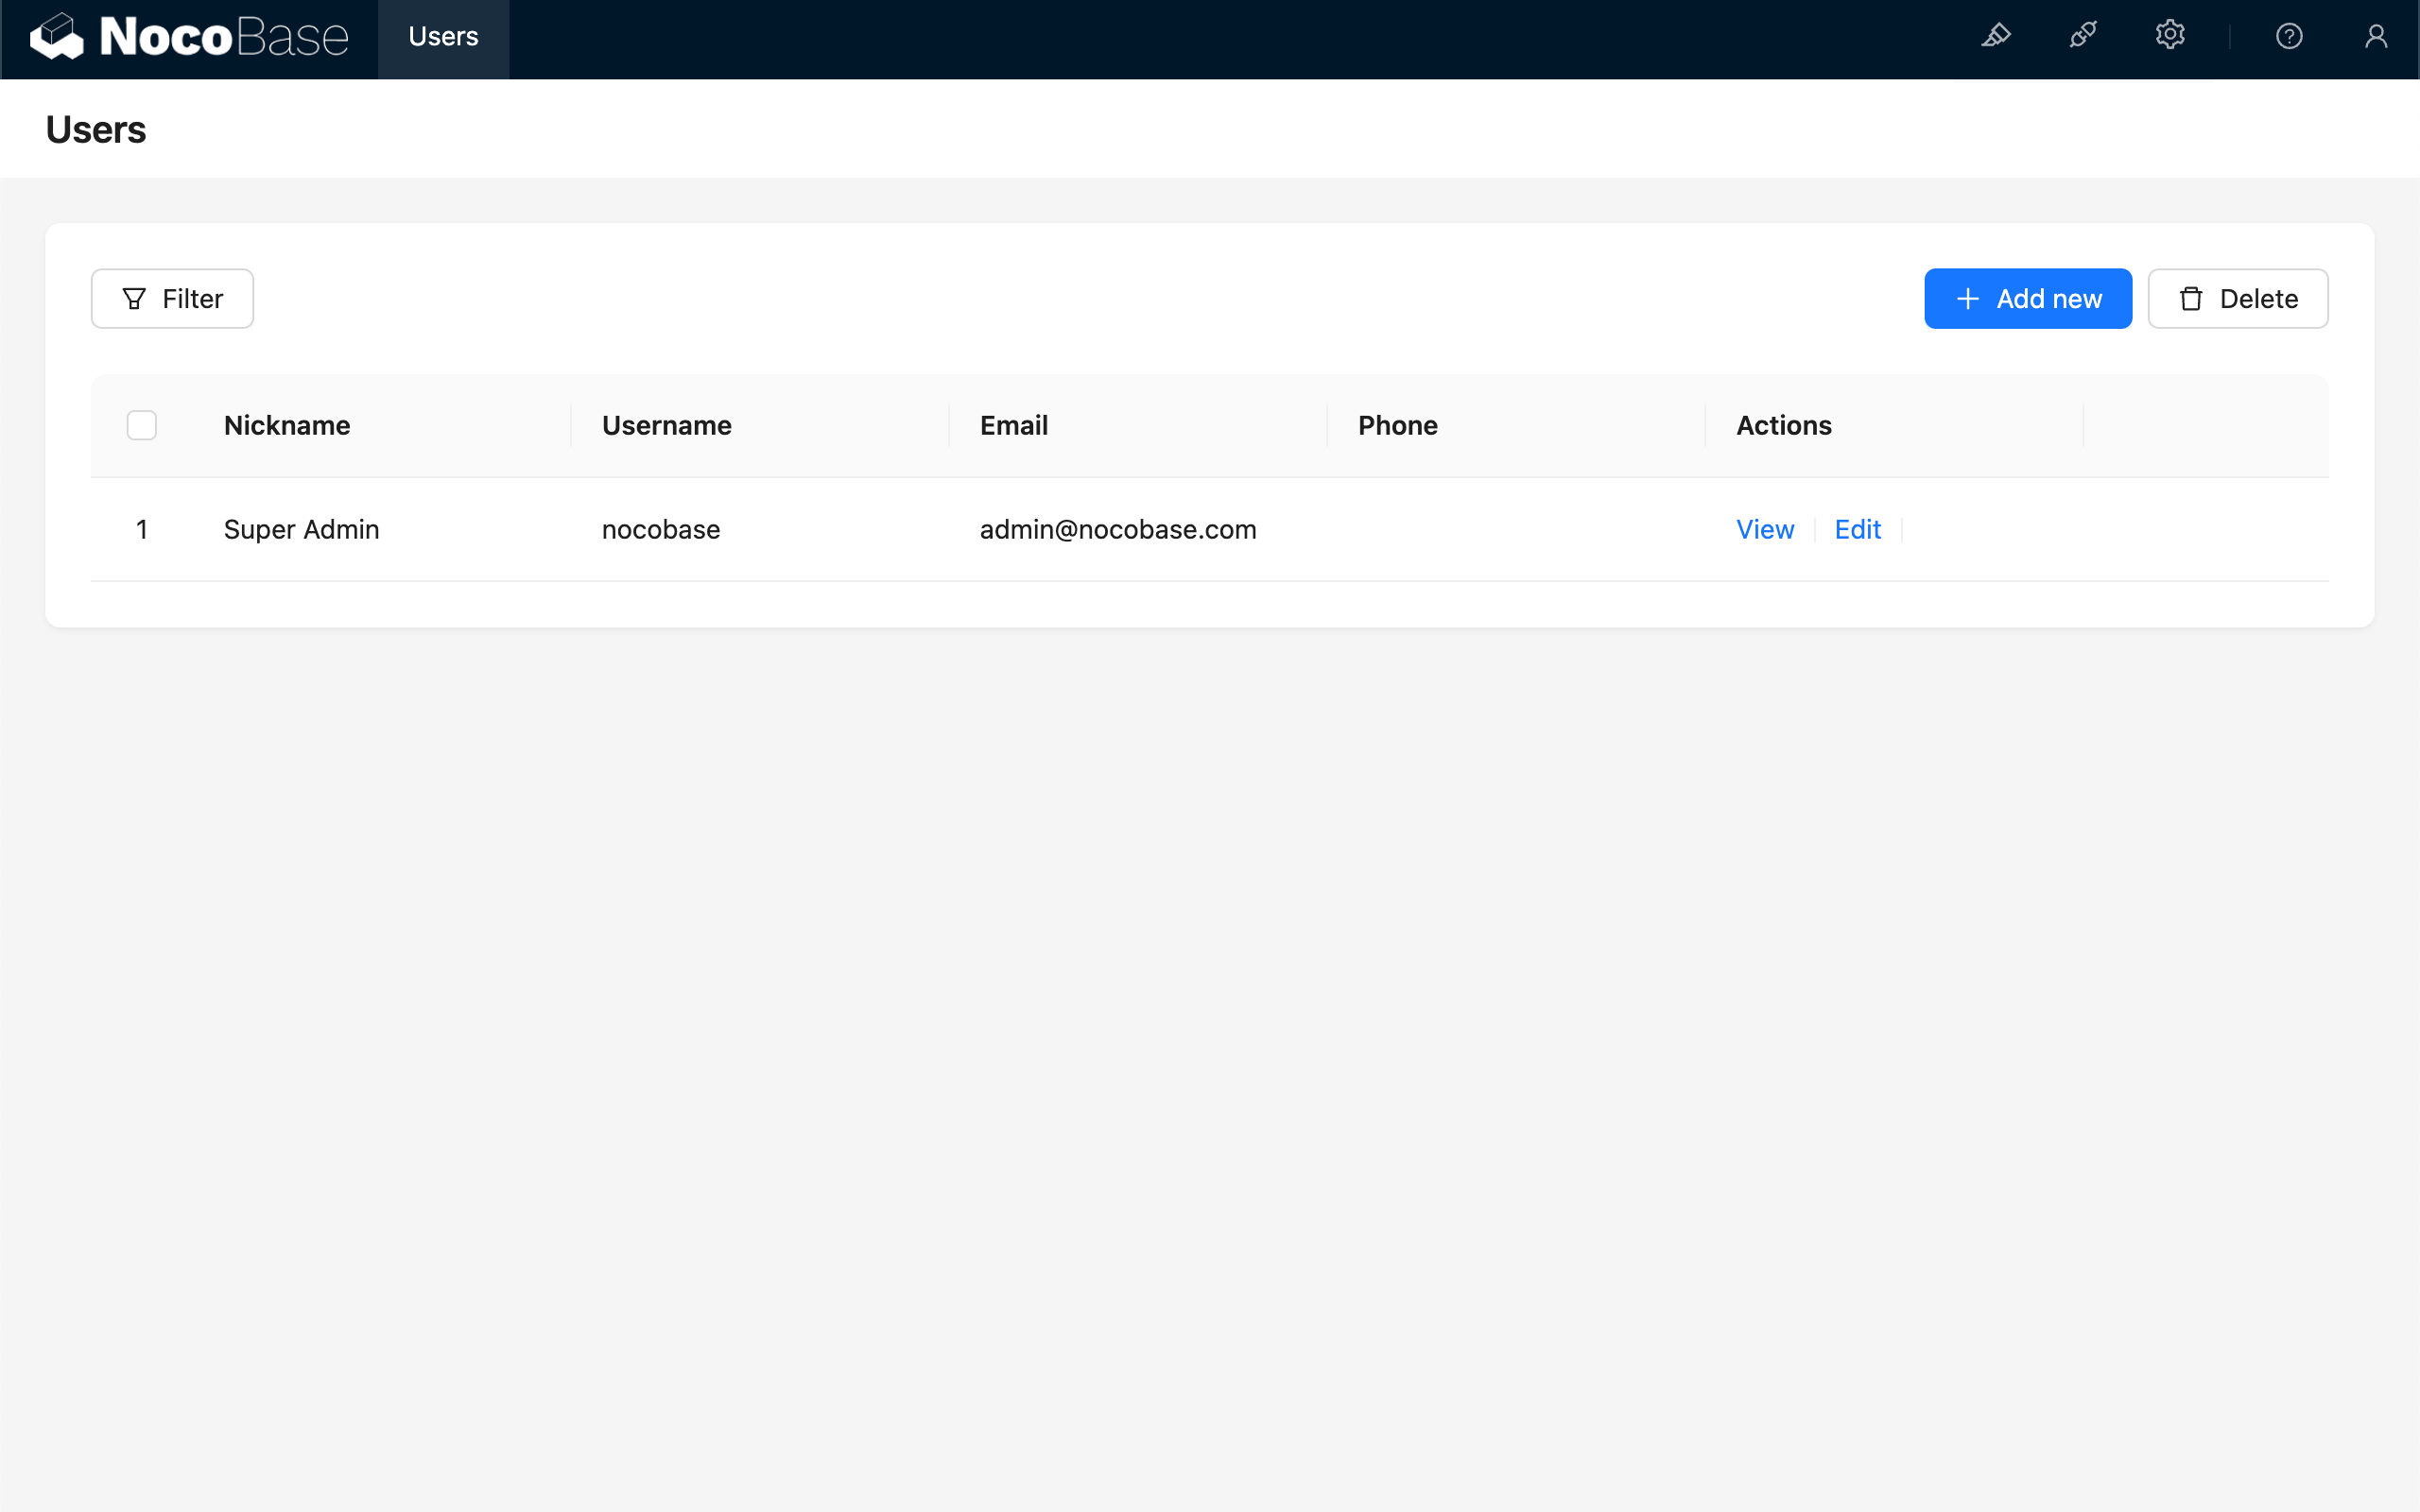Edit the Super Admin record

[x=1857, y=529]
